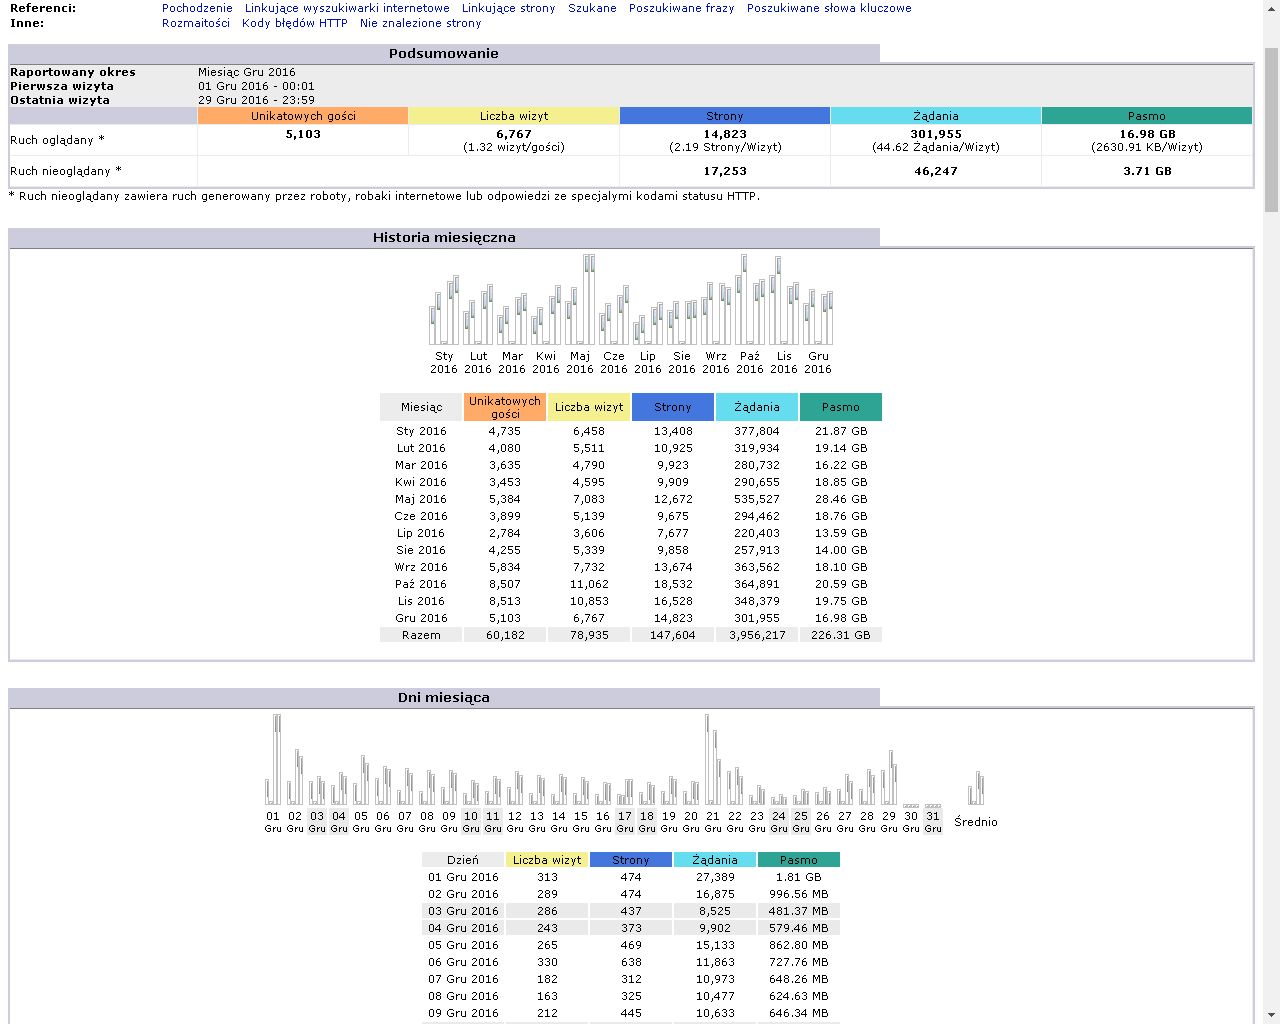Click the Miesiąc column header
The image size is (1280, 1024).
pos(421,407)
